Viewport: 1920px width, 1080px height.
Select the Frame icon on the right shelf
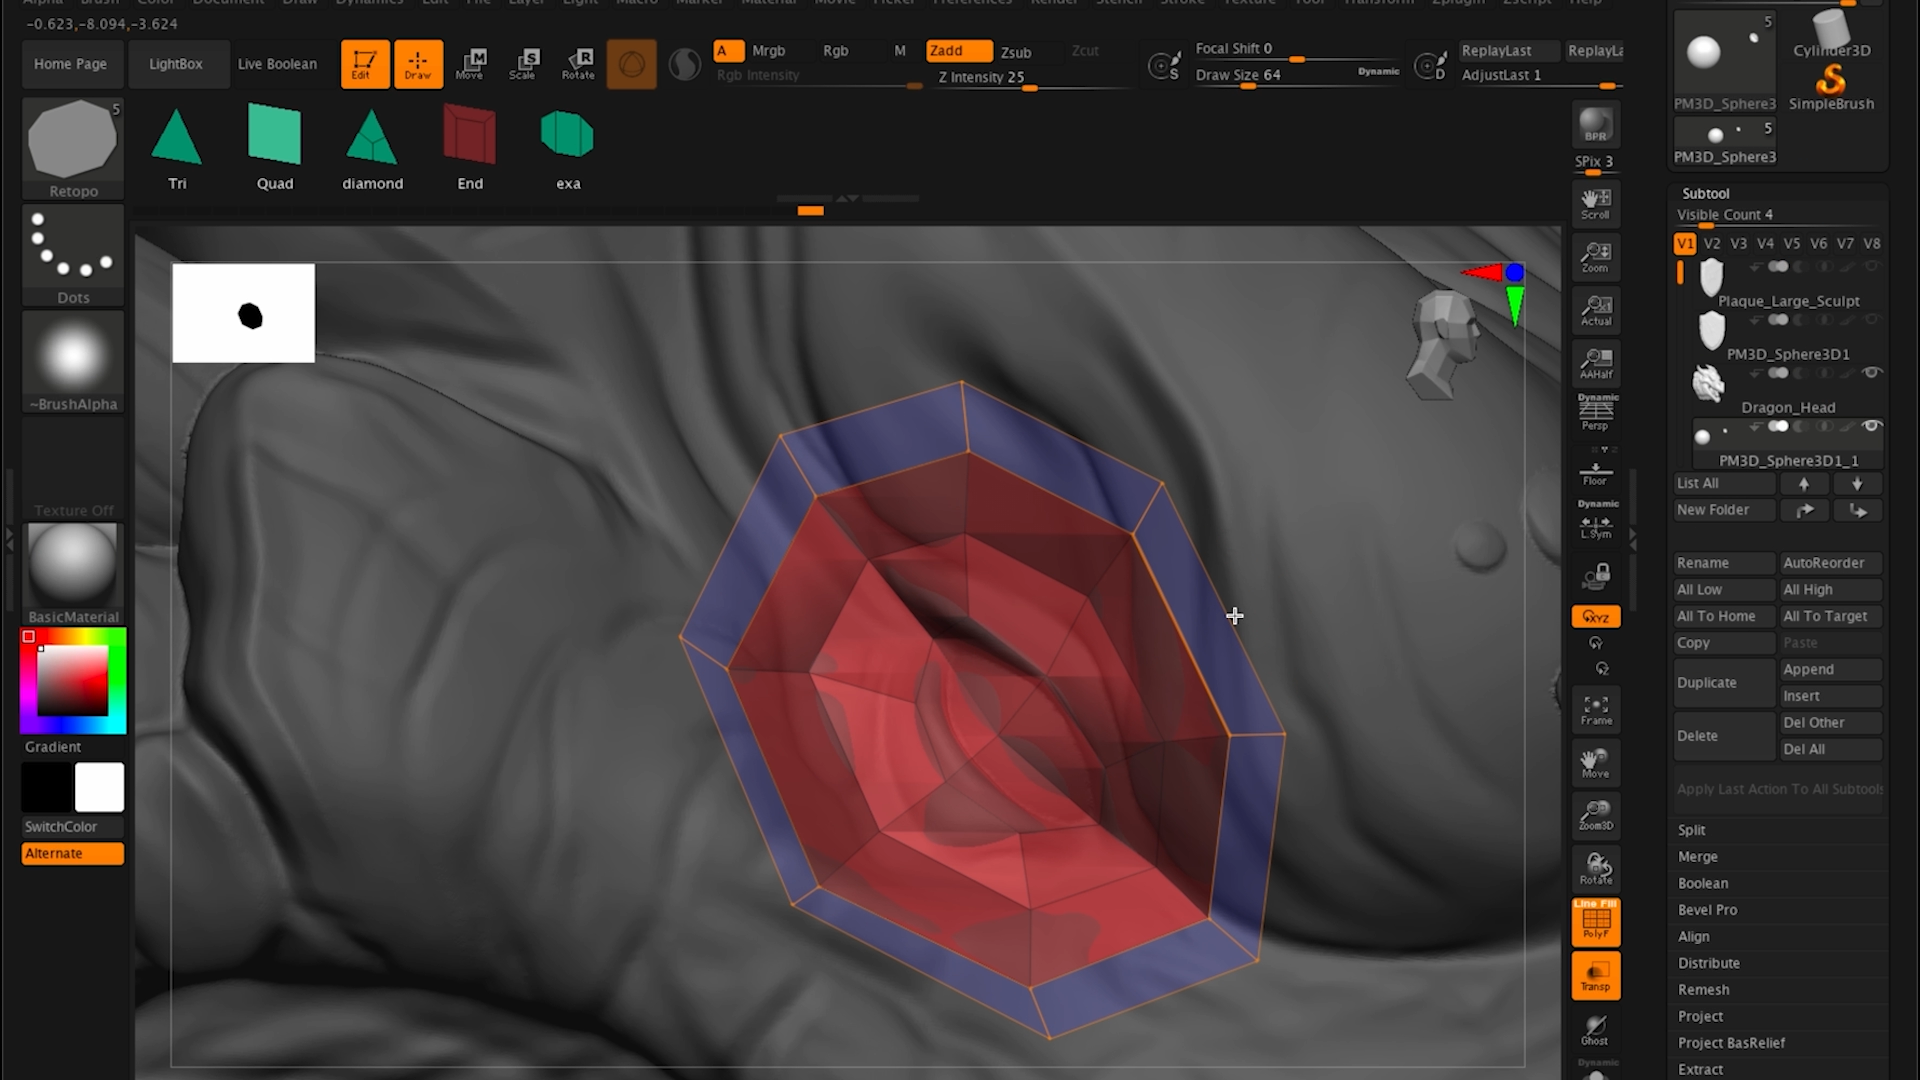[1595, 709]
